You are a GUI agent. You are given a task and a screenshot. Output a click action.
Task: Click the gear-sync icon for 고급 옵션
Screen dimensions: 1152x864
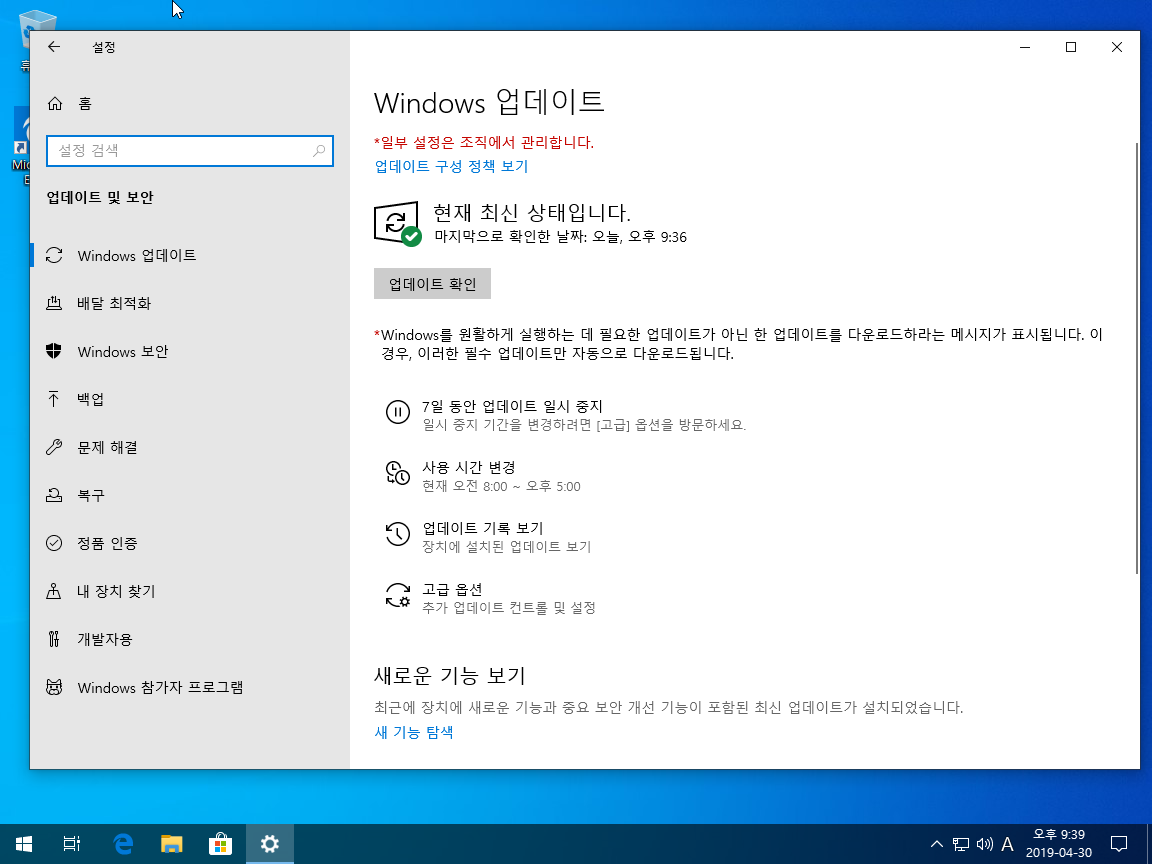click(397, 595)
